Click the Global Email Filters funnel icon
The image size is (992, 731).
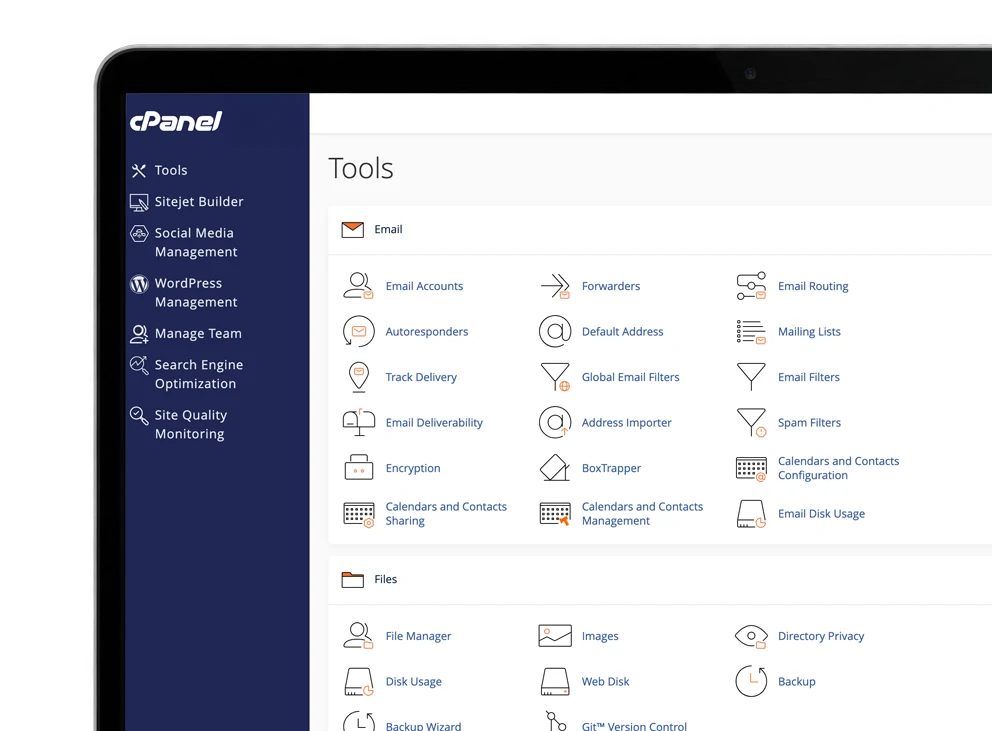click(x=555, y=377)
